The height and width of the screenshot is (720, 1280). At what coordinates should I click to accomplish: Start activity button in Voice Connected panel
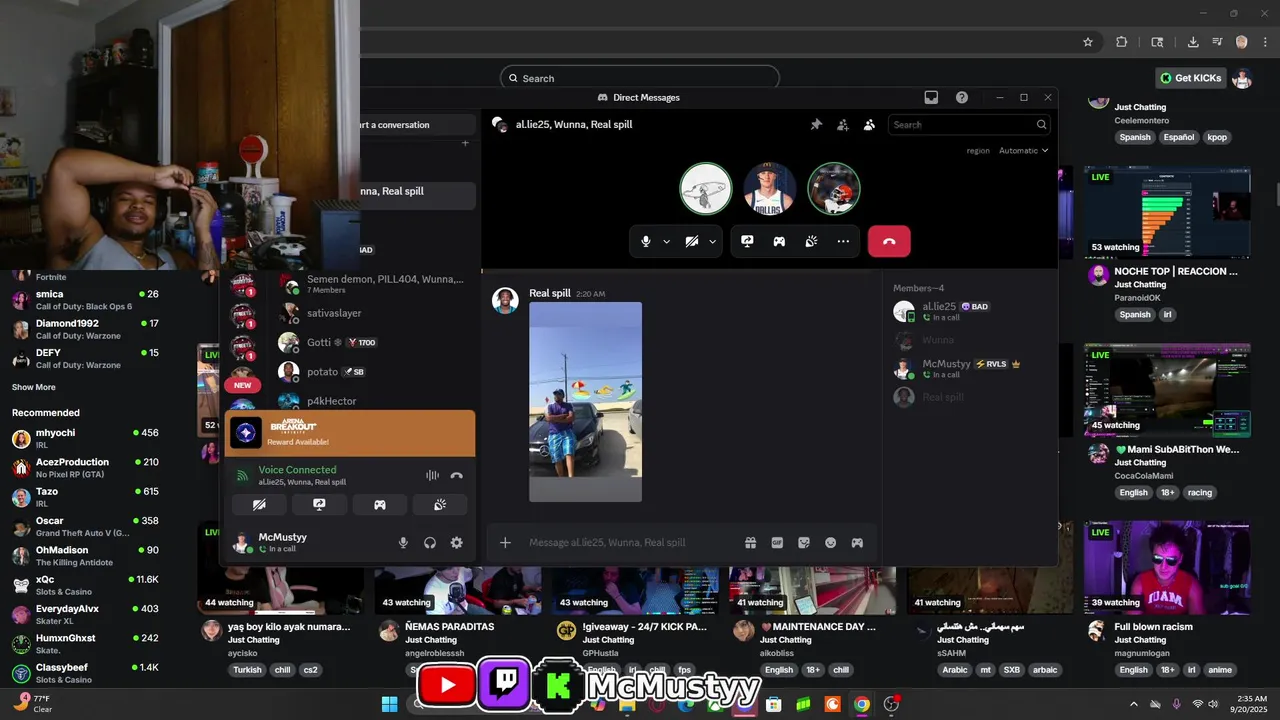pyautogui.click(x=380, y=505)
